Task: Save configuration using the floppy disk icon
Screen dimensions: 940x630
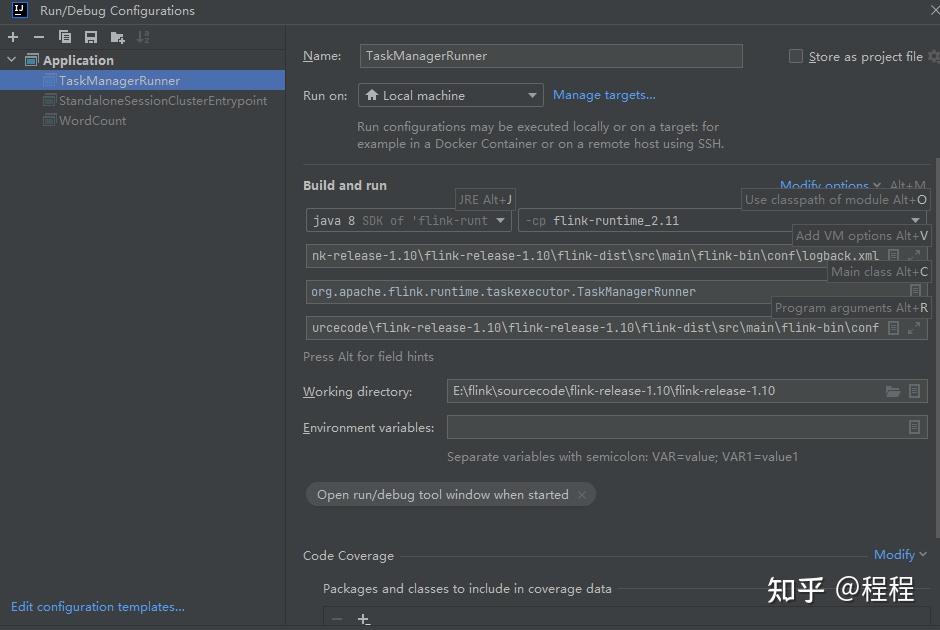Action: pos(91,37)
